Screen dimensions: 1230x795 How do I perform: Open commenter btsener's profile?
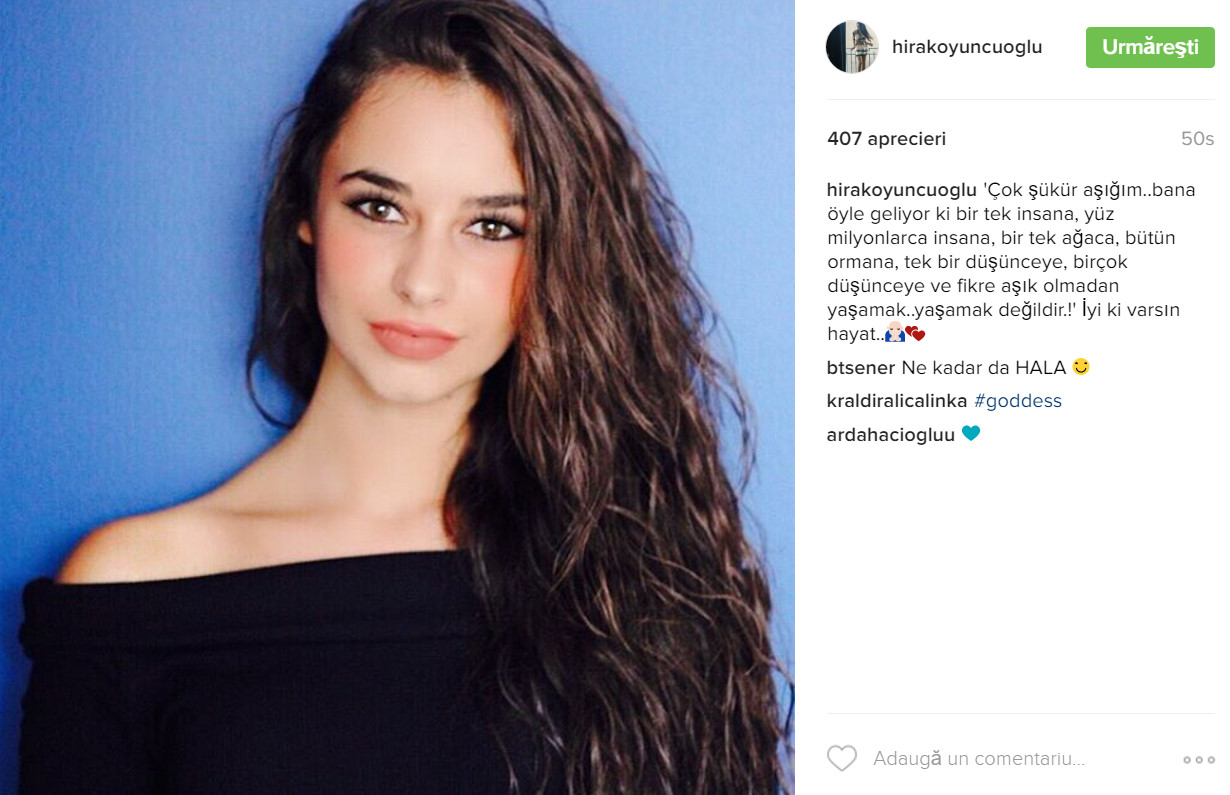[861, 367]
